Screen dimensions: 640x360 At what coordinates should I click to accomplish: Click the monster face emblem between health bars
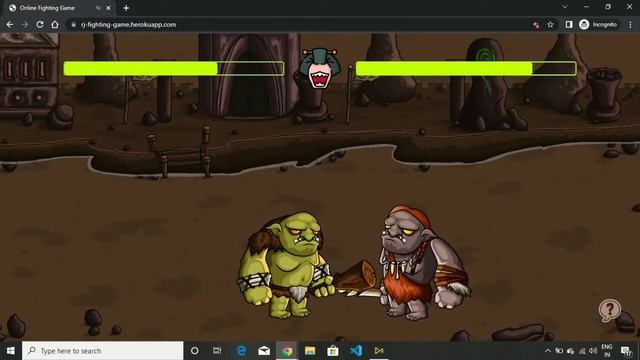320,68
